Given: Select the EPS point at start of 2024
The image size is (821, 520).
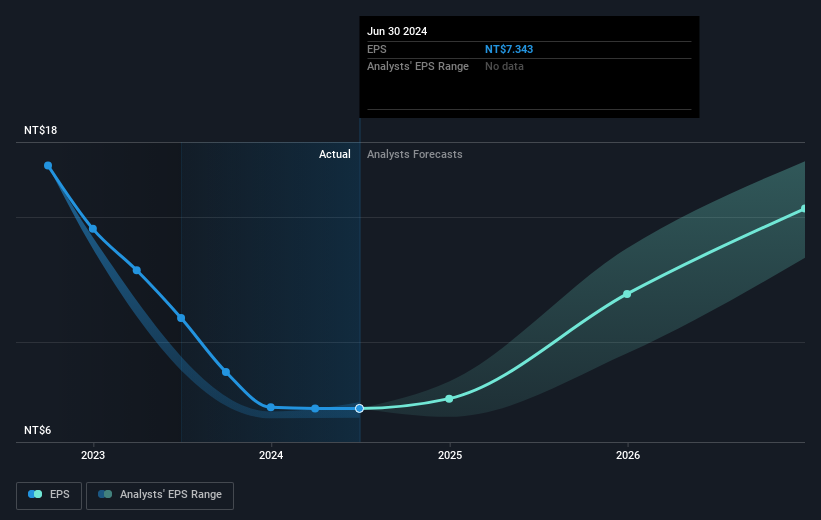Looking at the screenshot, I should pyautogui.click(x=271, y=407).
